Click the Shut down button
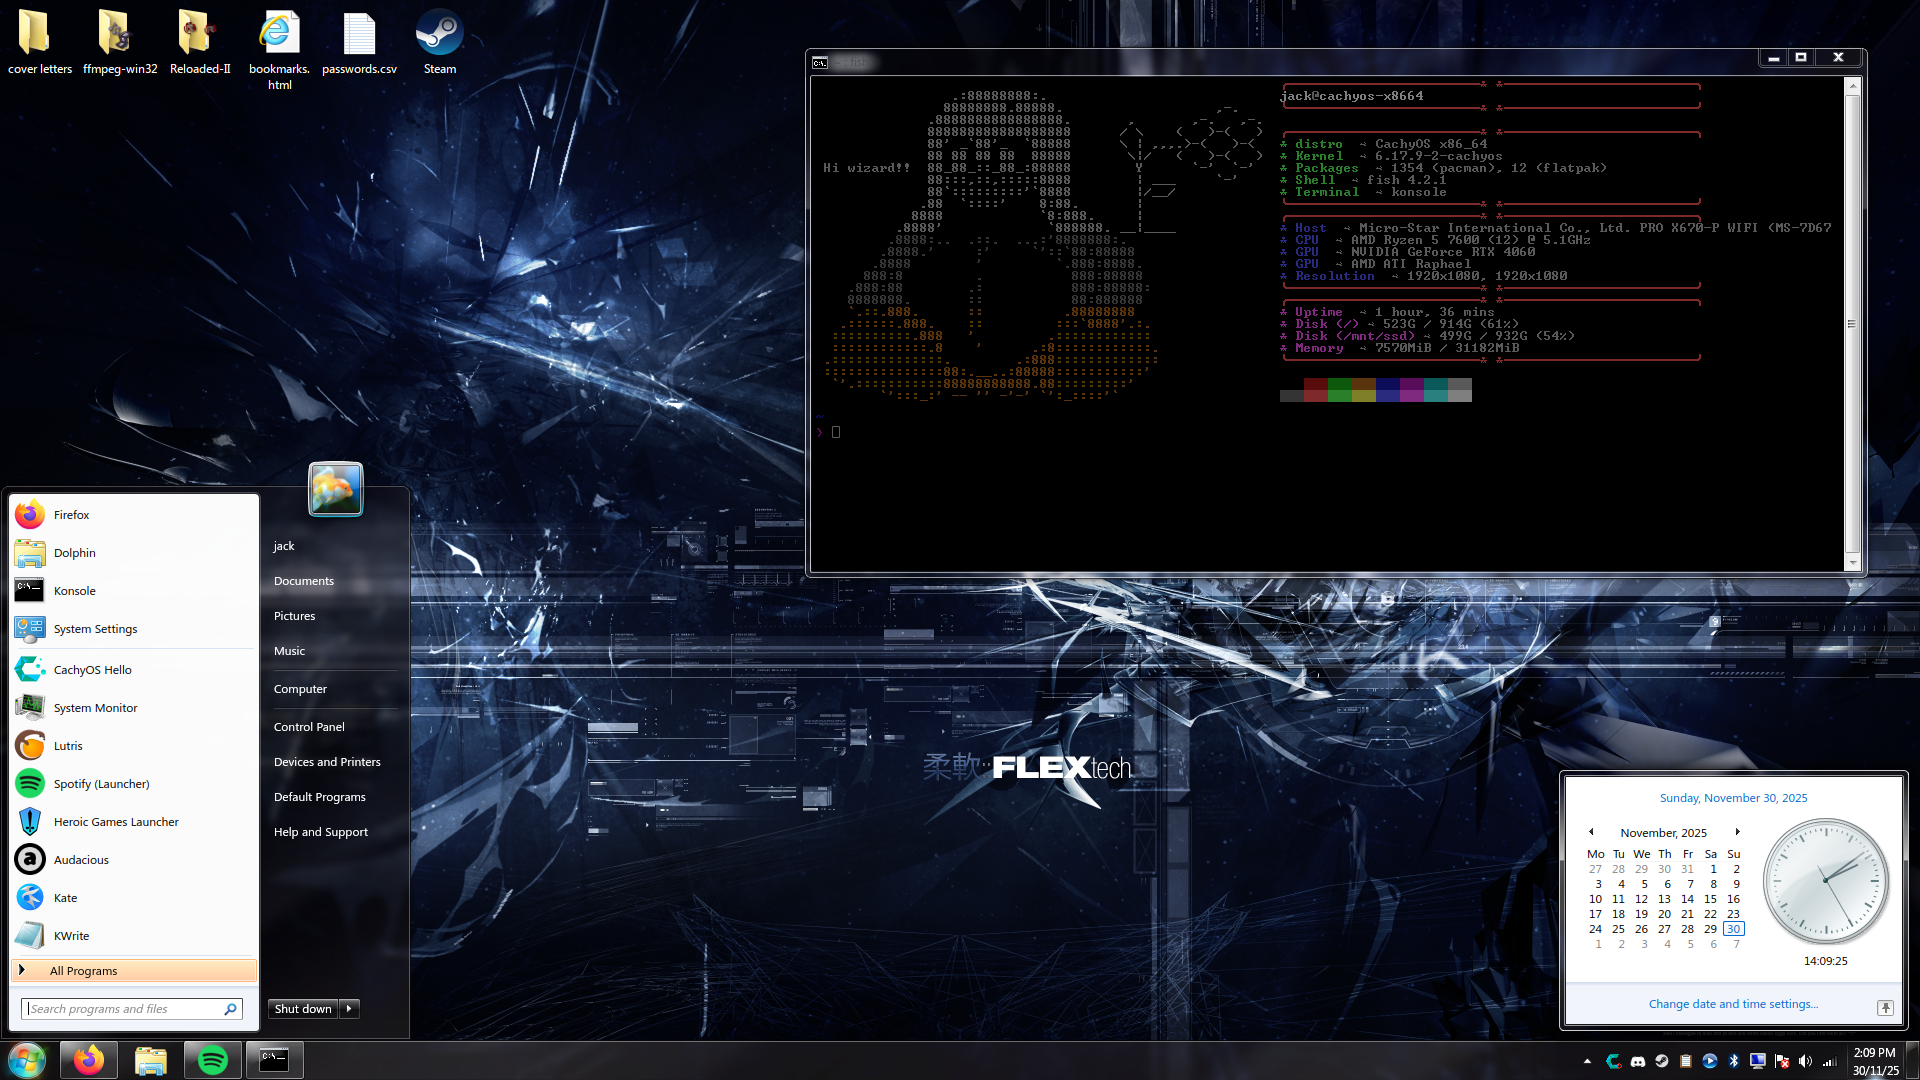This screenshot has height=1080, width=1920. point(303,1008)
